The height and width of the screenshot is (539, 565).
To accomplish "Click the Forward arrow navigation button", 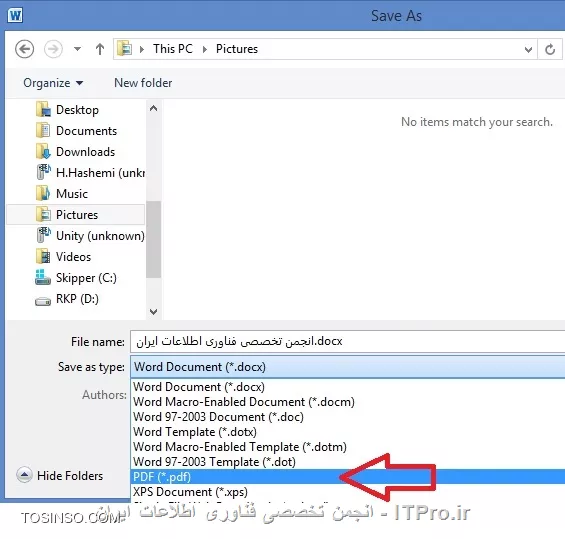I will (x=53, y=49).
